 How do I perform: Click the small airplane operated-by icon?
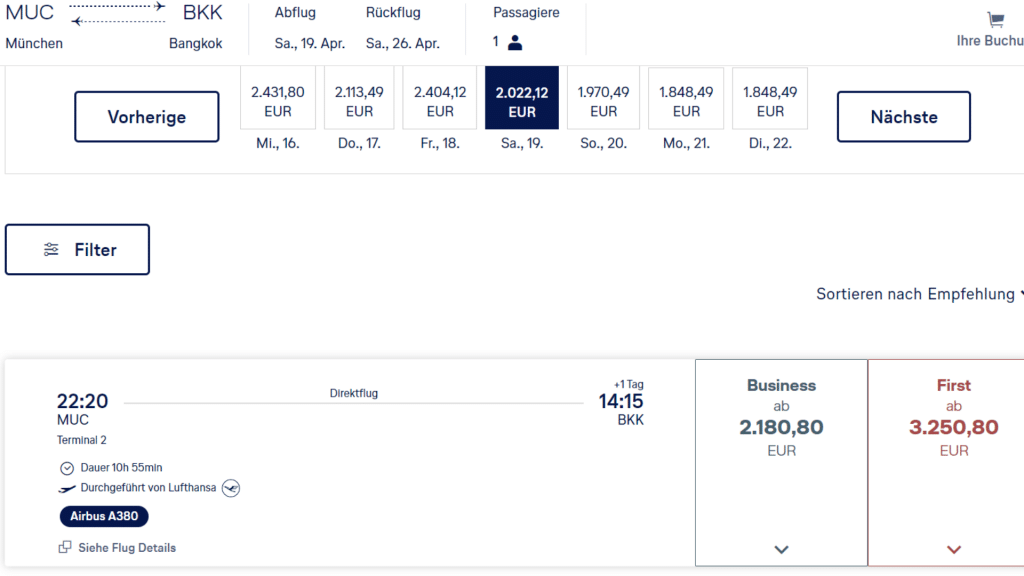(68, 488)
